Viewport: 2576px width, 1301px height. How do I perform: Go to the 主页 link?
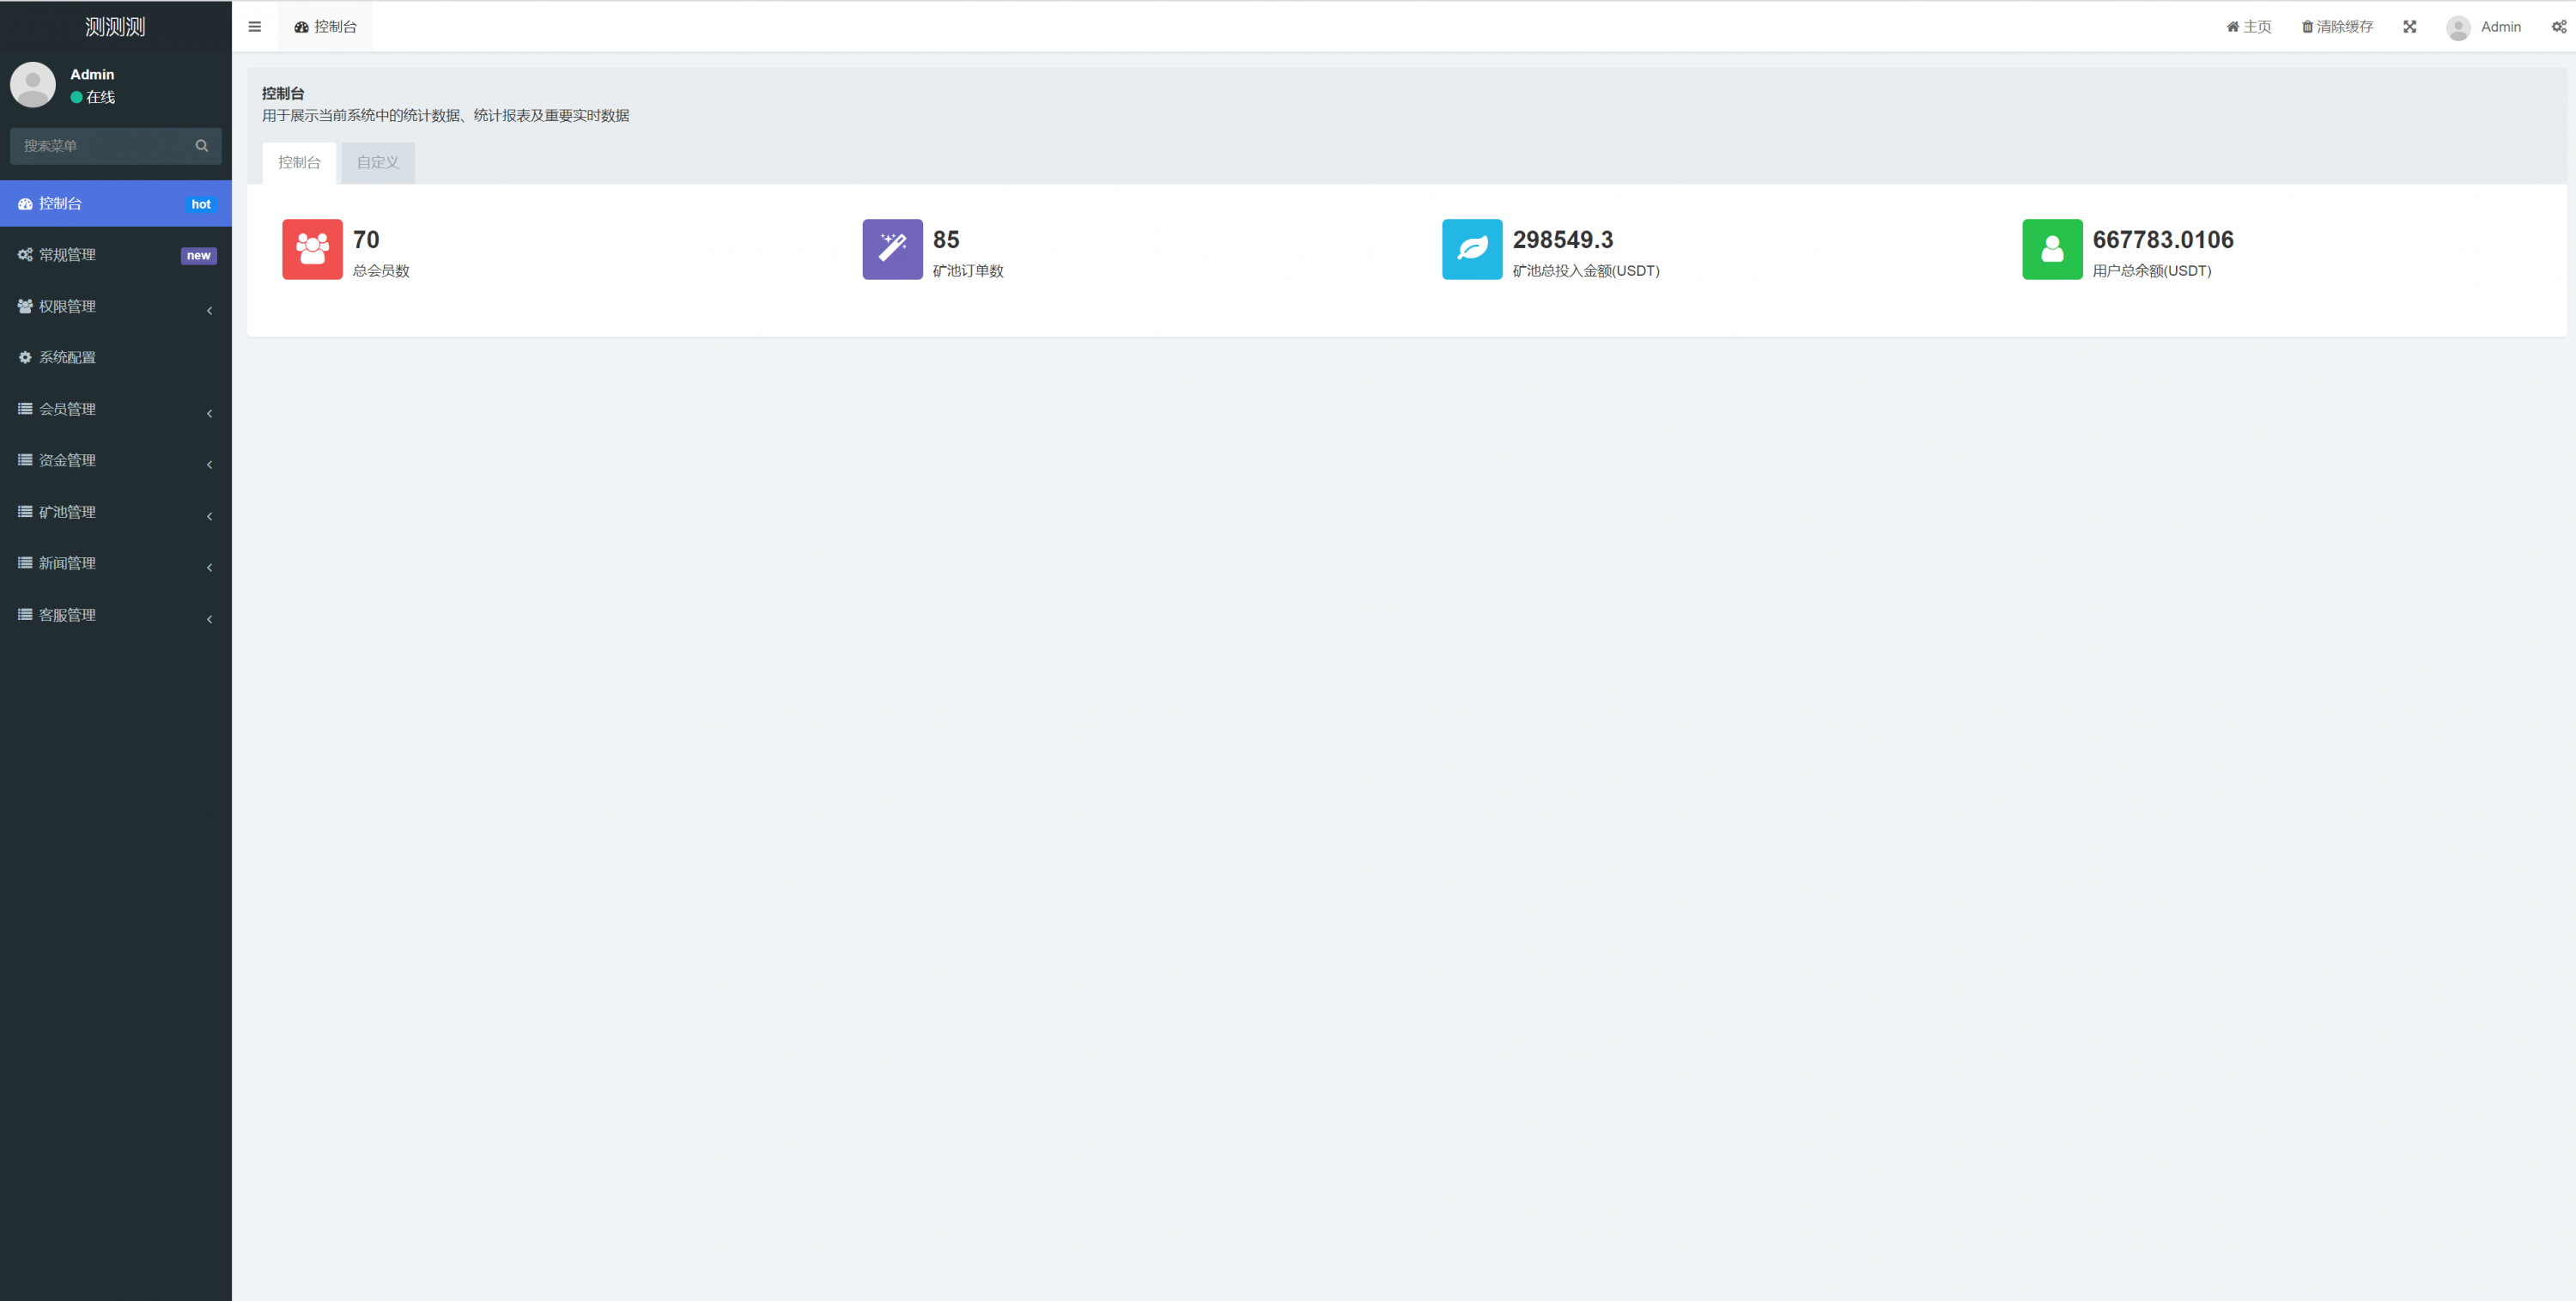tap(2249, 27)
